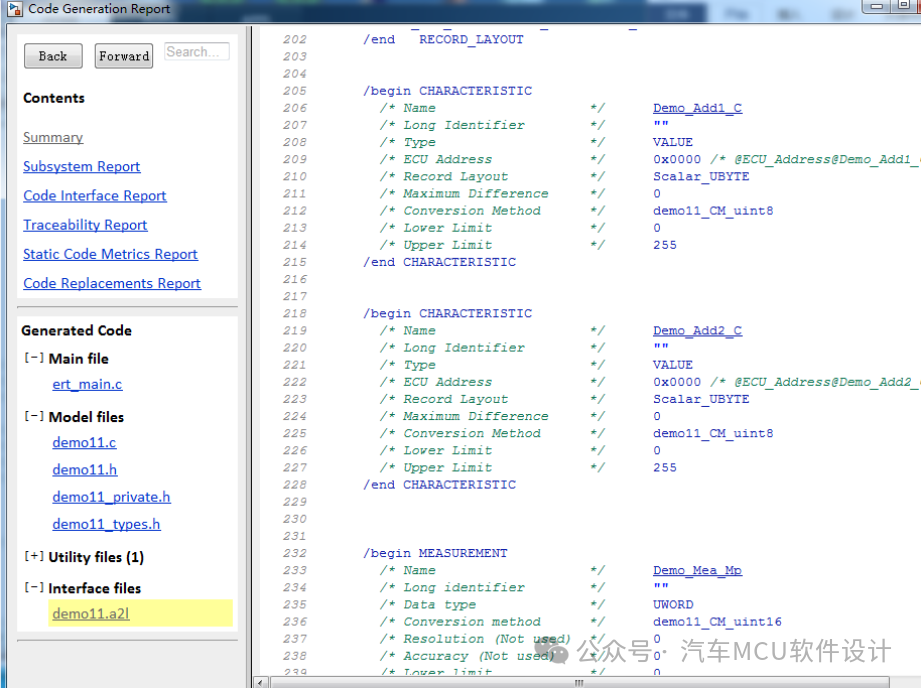Click 'VALUE' type on line 221
Screen dimensions: 921x688
[673, 365]
